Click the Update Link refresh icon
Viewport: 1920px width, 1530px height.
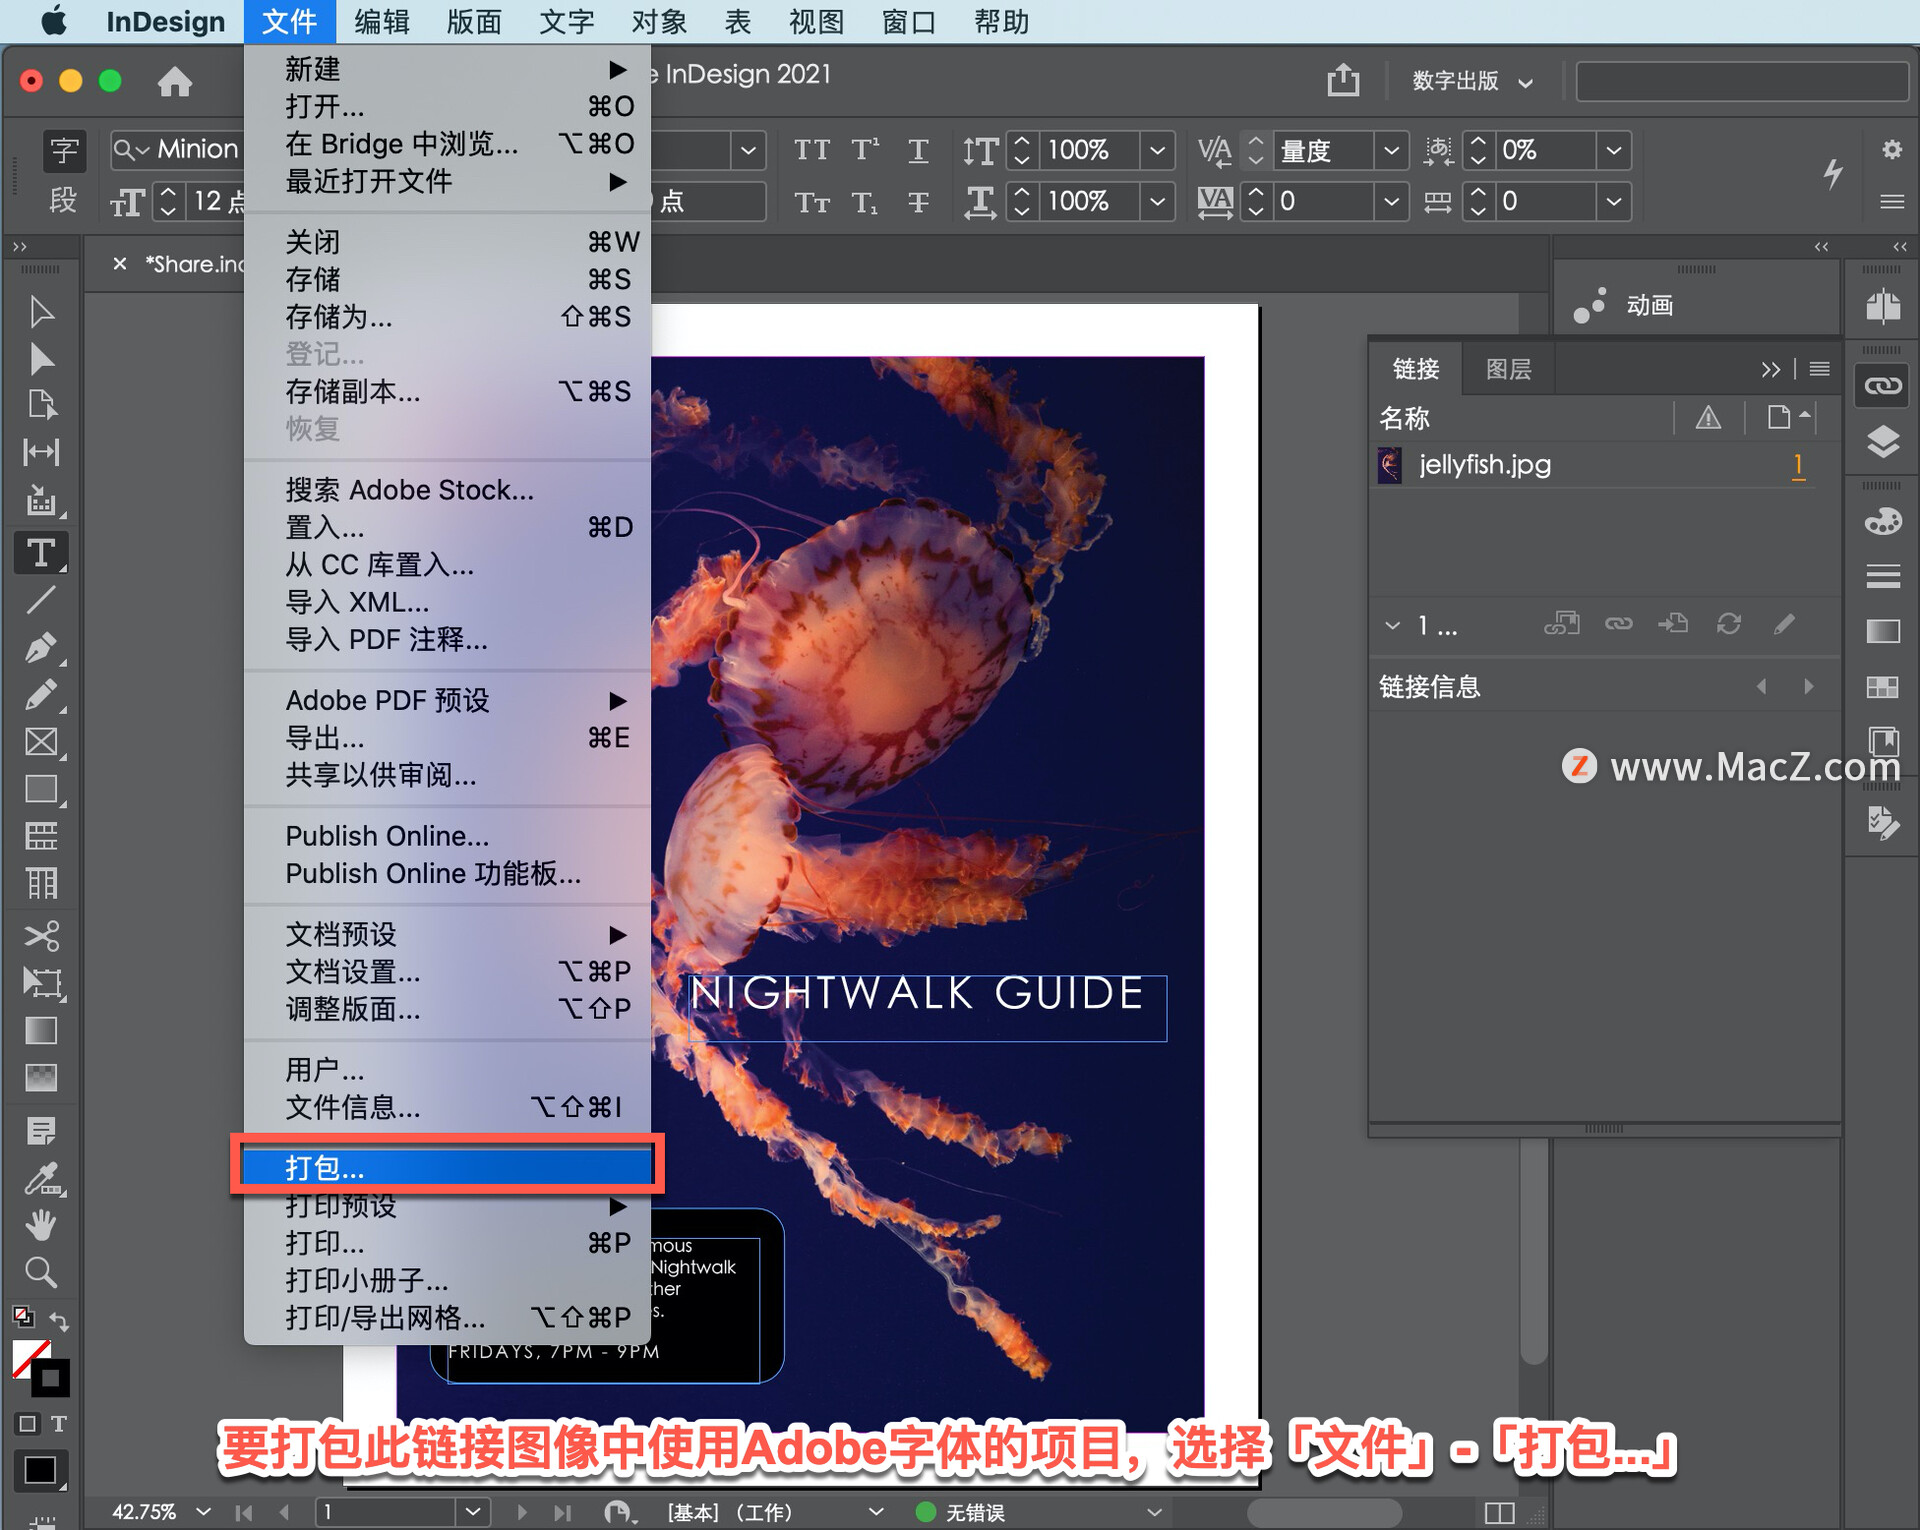click(x=1728, y=624)
